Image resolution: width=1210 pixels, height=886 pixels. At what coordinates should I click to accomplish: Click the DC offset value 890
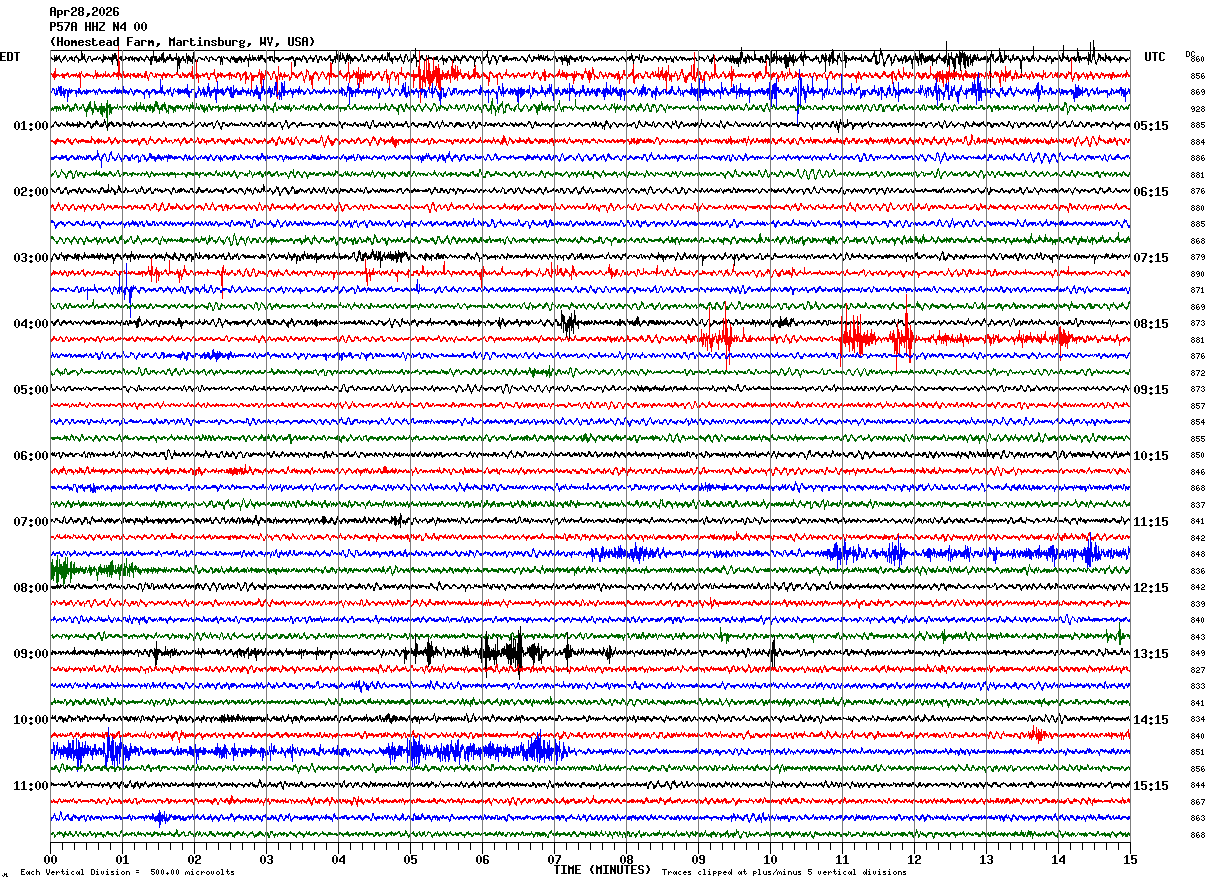pos(1197,274)
